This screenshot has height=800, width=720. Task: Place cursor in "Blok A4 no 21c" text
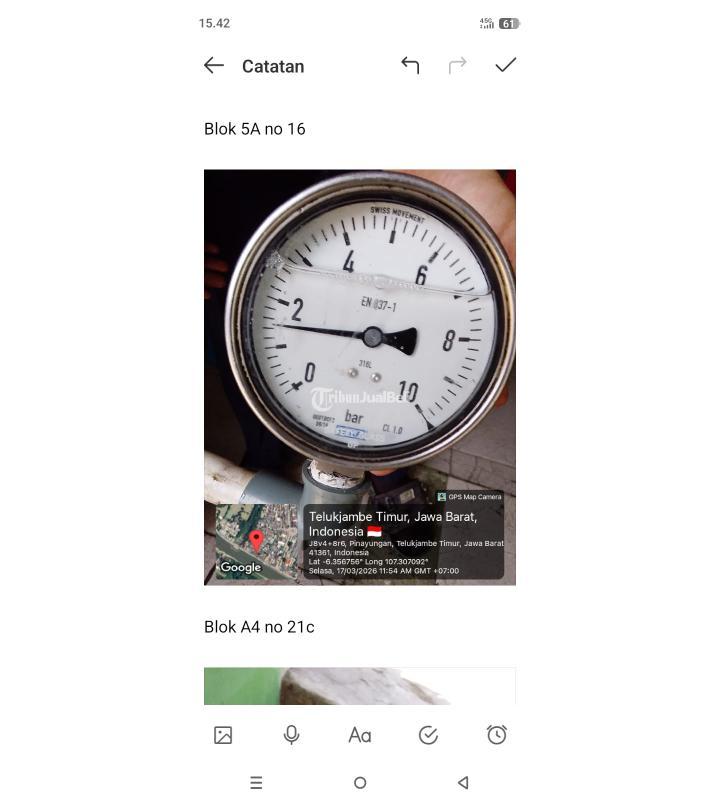(259, 627)
